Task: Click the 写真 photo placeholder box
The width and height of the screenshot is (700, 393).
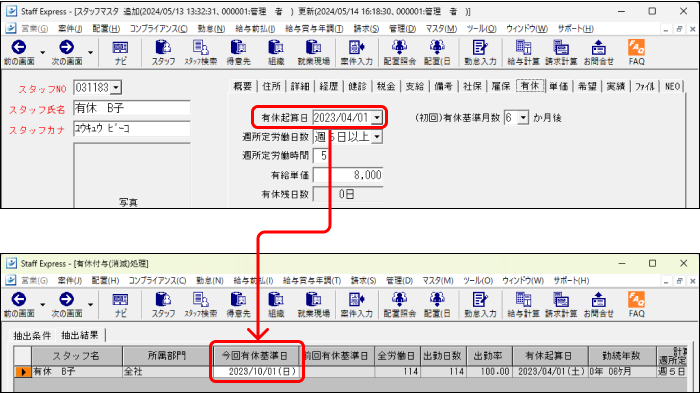Action: point(132,175)
